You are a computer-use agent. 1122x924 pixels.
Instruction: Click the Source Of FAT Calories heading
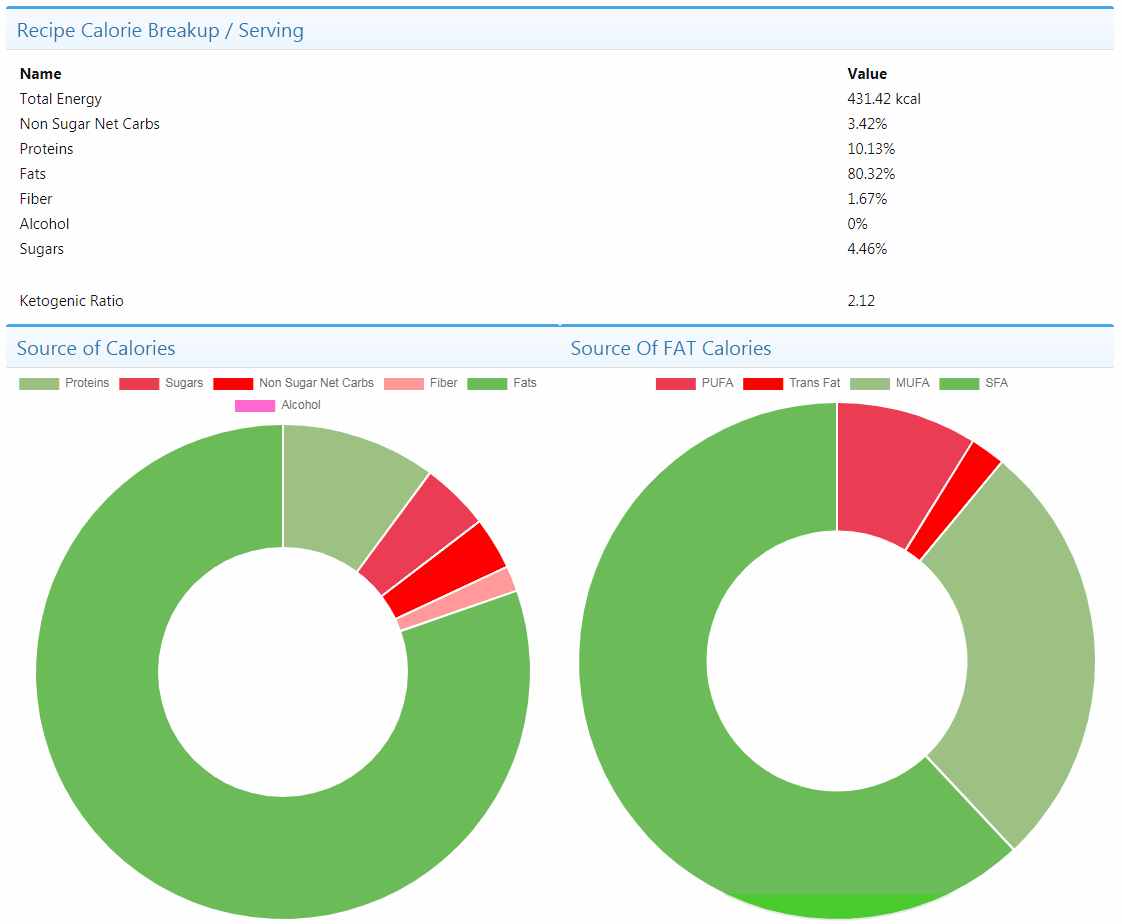[670, 349]
